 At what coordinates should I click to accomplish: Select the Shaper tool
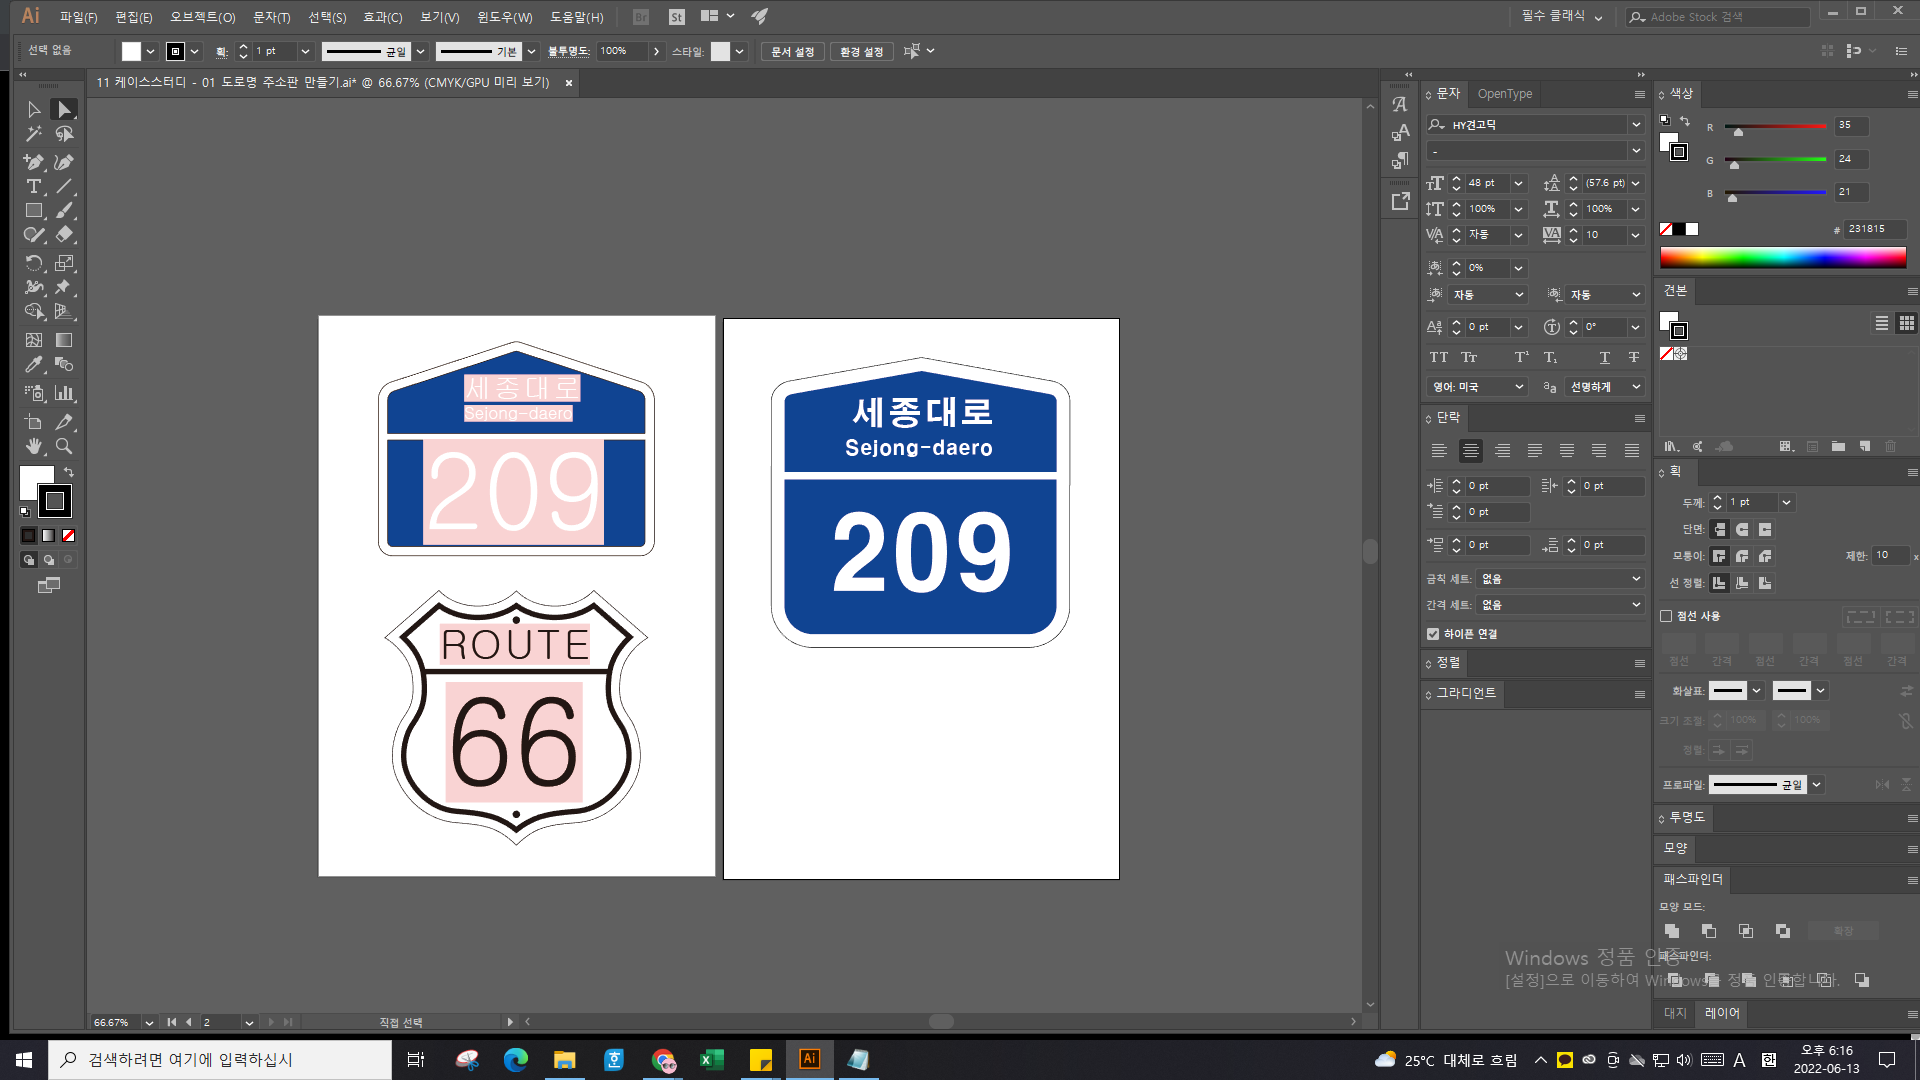[x=34, y=235]
